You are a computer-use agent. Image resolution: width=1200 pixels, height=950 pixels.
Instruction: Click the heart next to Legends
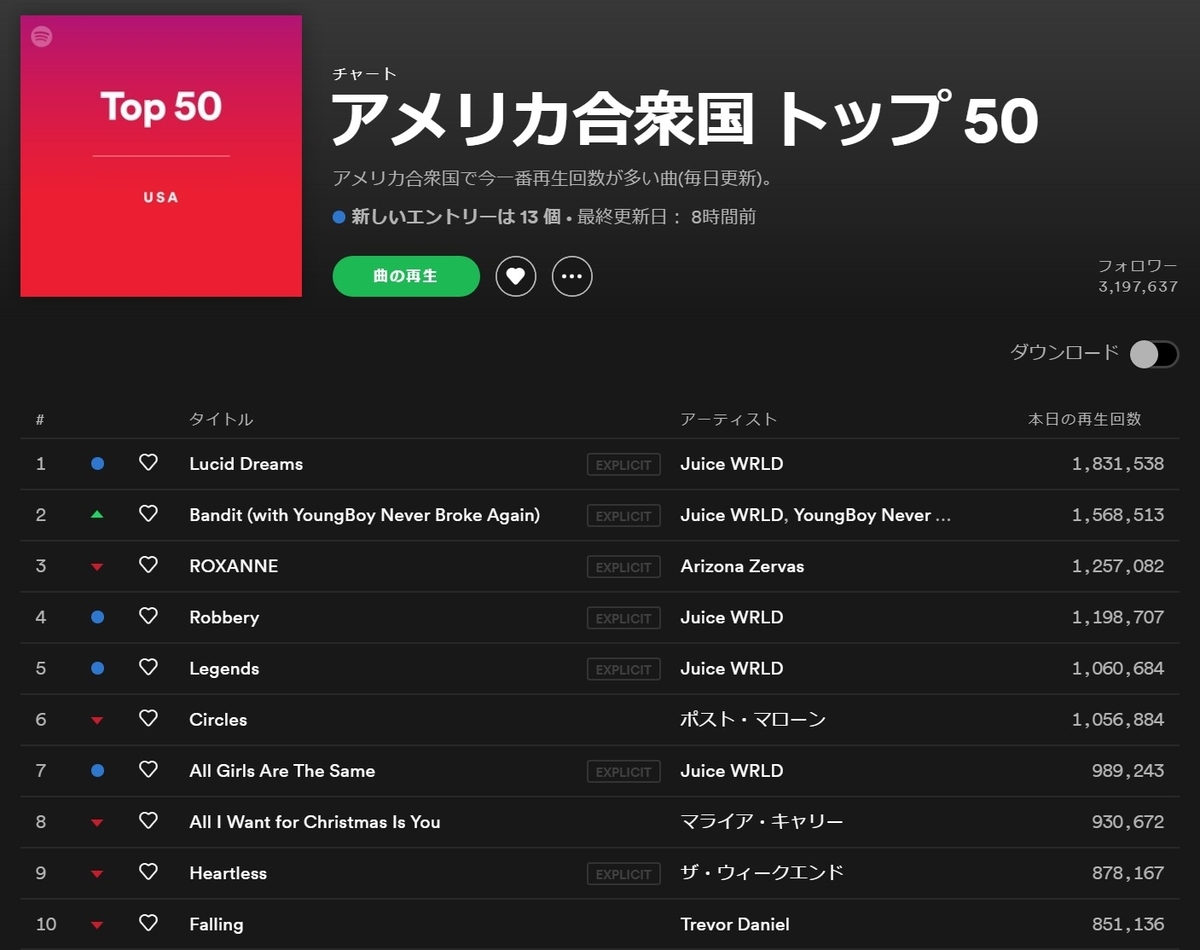click(148, 668)
